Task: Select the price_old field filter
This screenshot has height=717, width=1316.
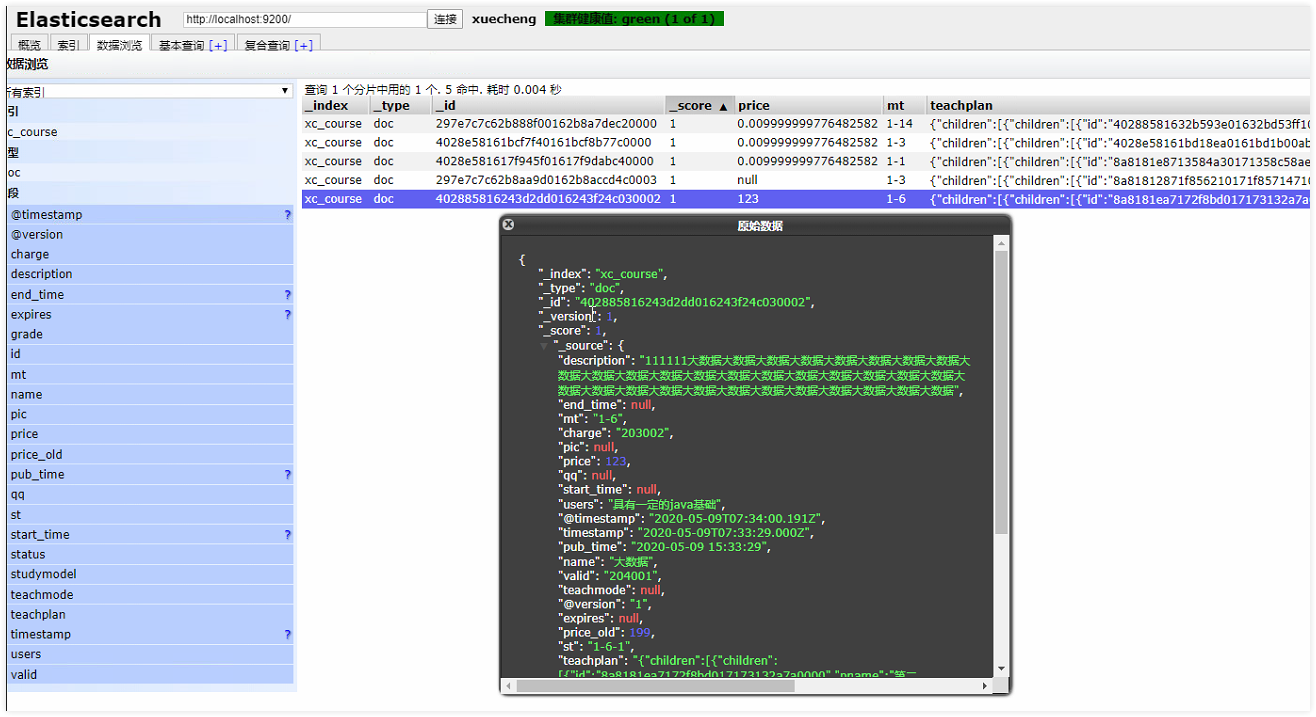Action: coord(150,455)
